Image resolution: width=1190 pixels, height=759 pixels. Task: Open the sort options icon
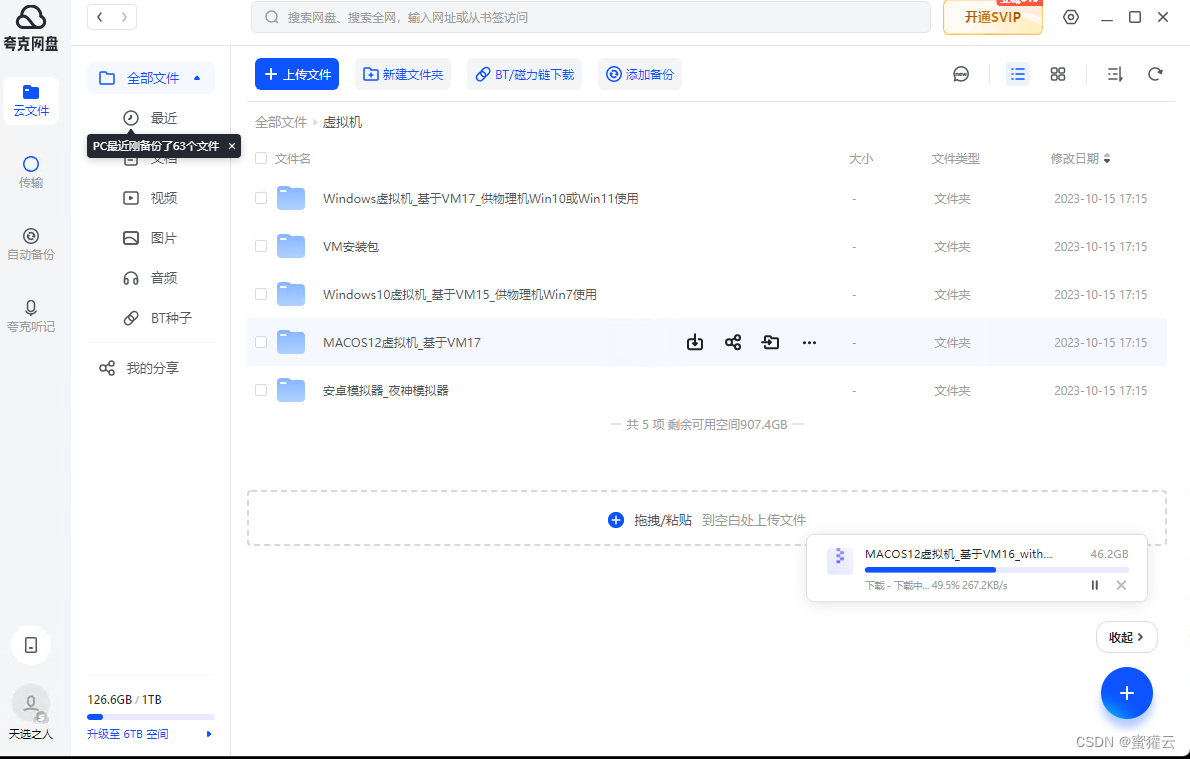tap(1115, 74)
